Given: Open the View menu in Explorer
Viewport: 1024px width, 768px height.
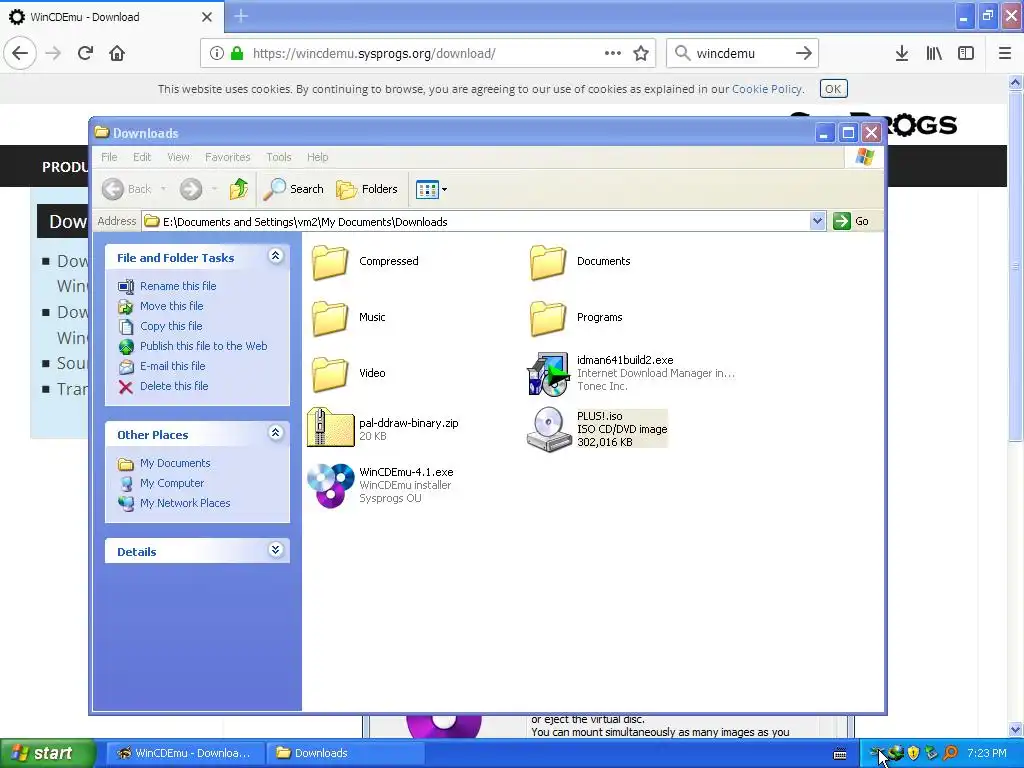Looking at the screenshot, I should (x=178, y=157).
